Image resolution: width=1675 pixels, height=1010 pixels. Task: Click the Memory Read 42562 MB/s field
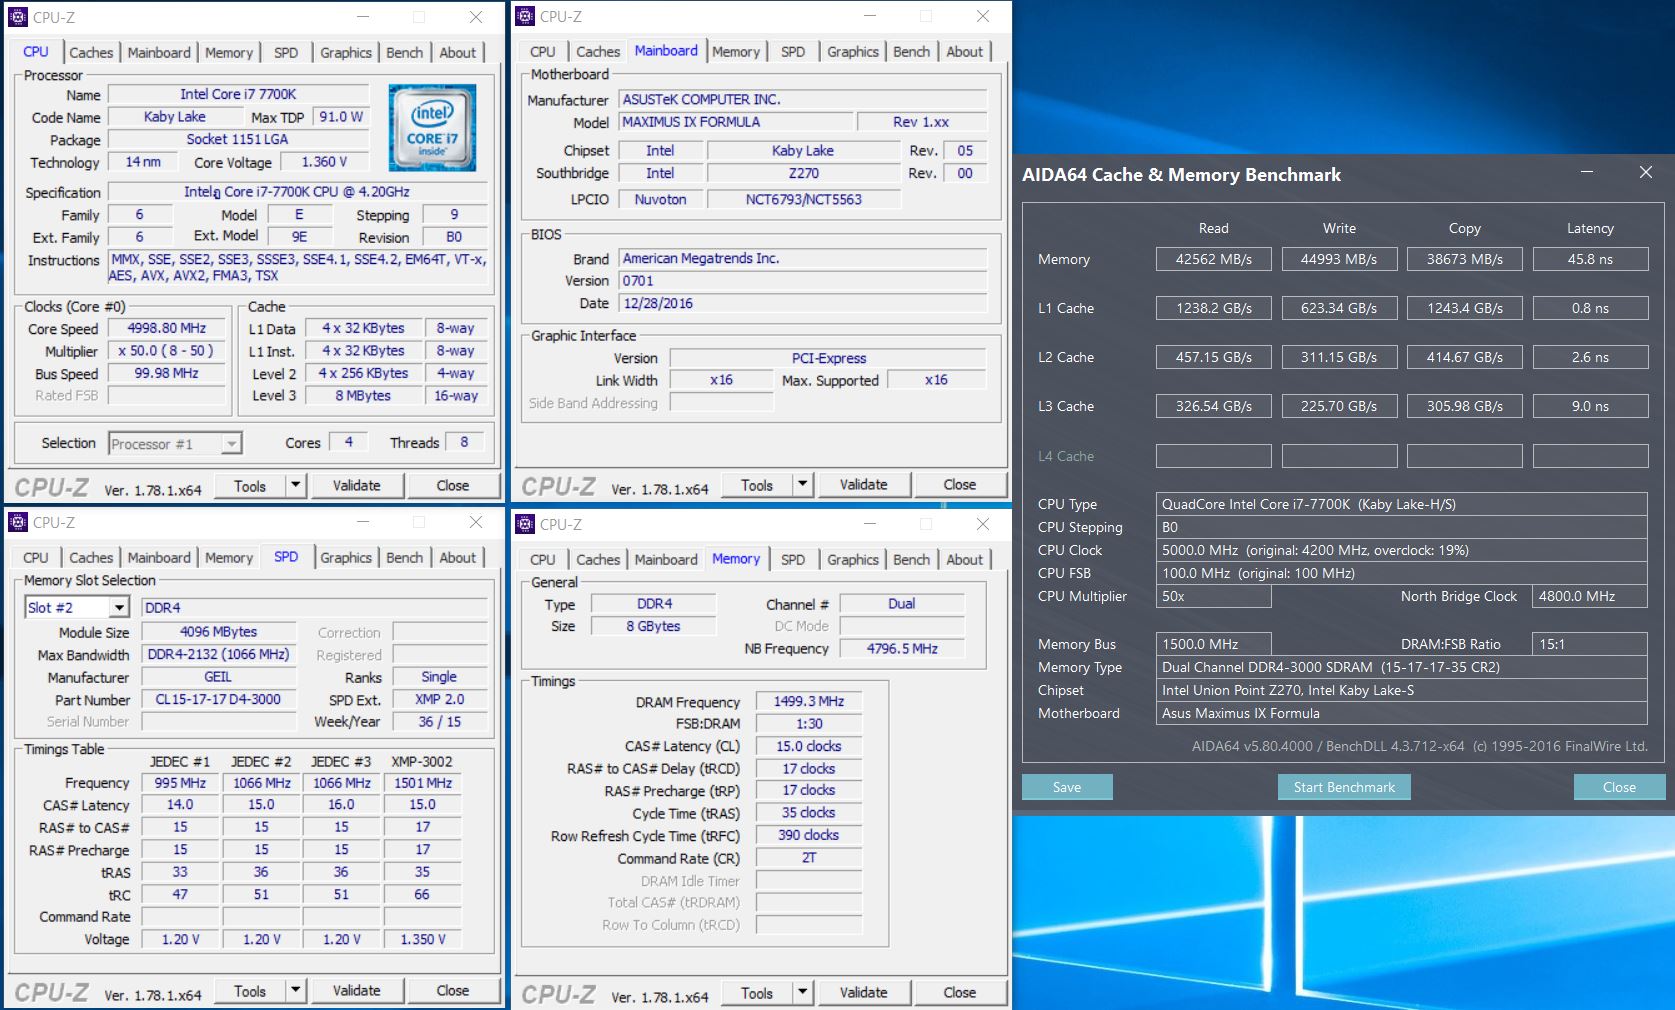coord(1213,259)
